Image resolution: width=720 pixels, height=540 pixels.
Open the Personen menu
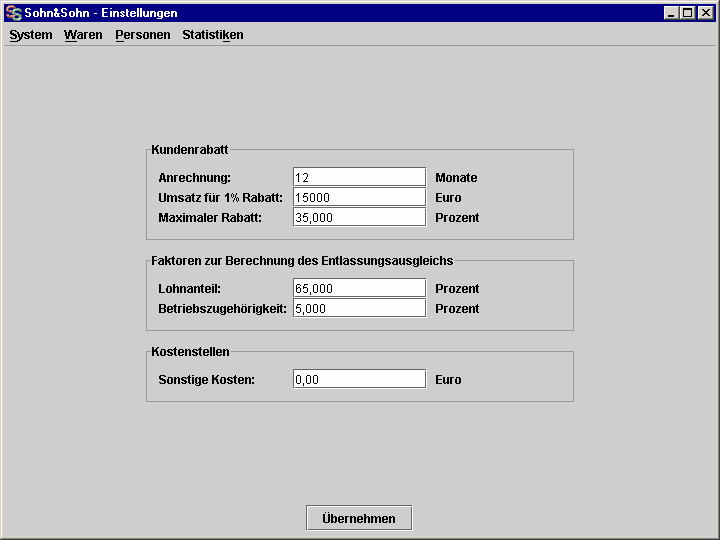143,35
